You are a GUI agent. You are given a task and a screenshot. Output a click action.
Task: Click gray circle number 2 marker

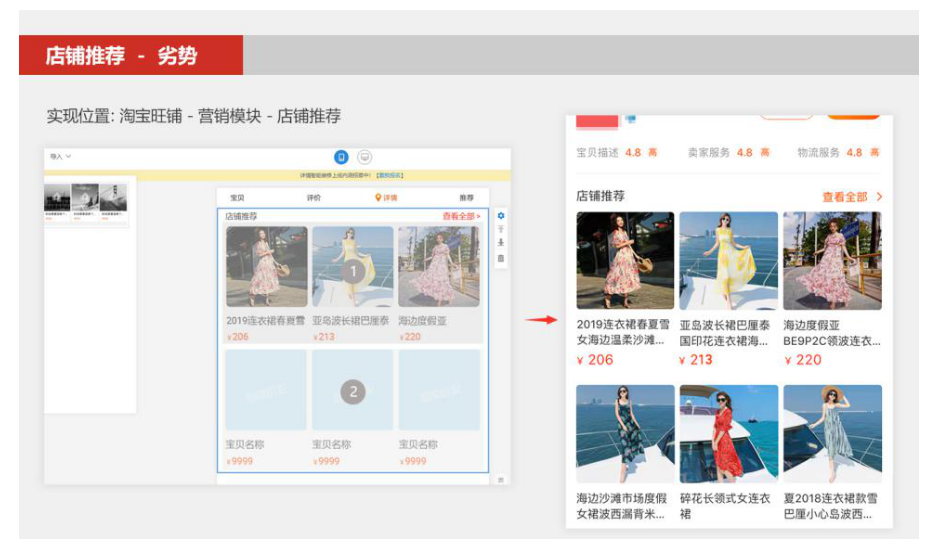(352, 392)
